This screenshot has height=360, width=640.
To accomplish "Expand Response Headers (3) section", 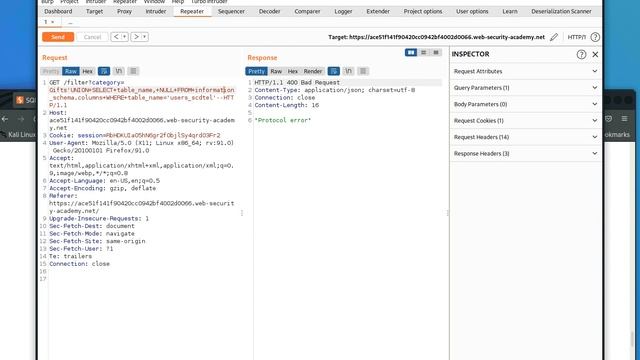I will click(525, 153).
